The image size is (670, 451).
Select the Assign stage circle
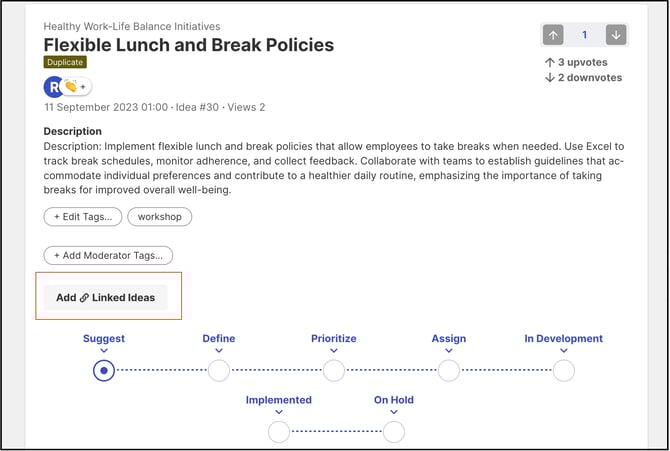point(449,371)
